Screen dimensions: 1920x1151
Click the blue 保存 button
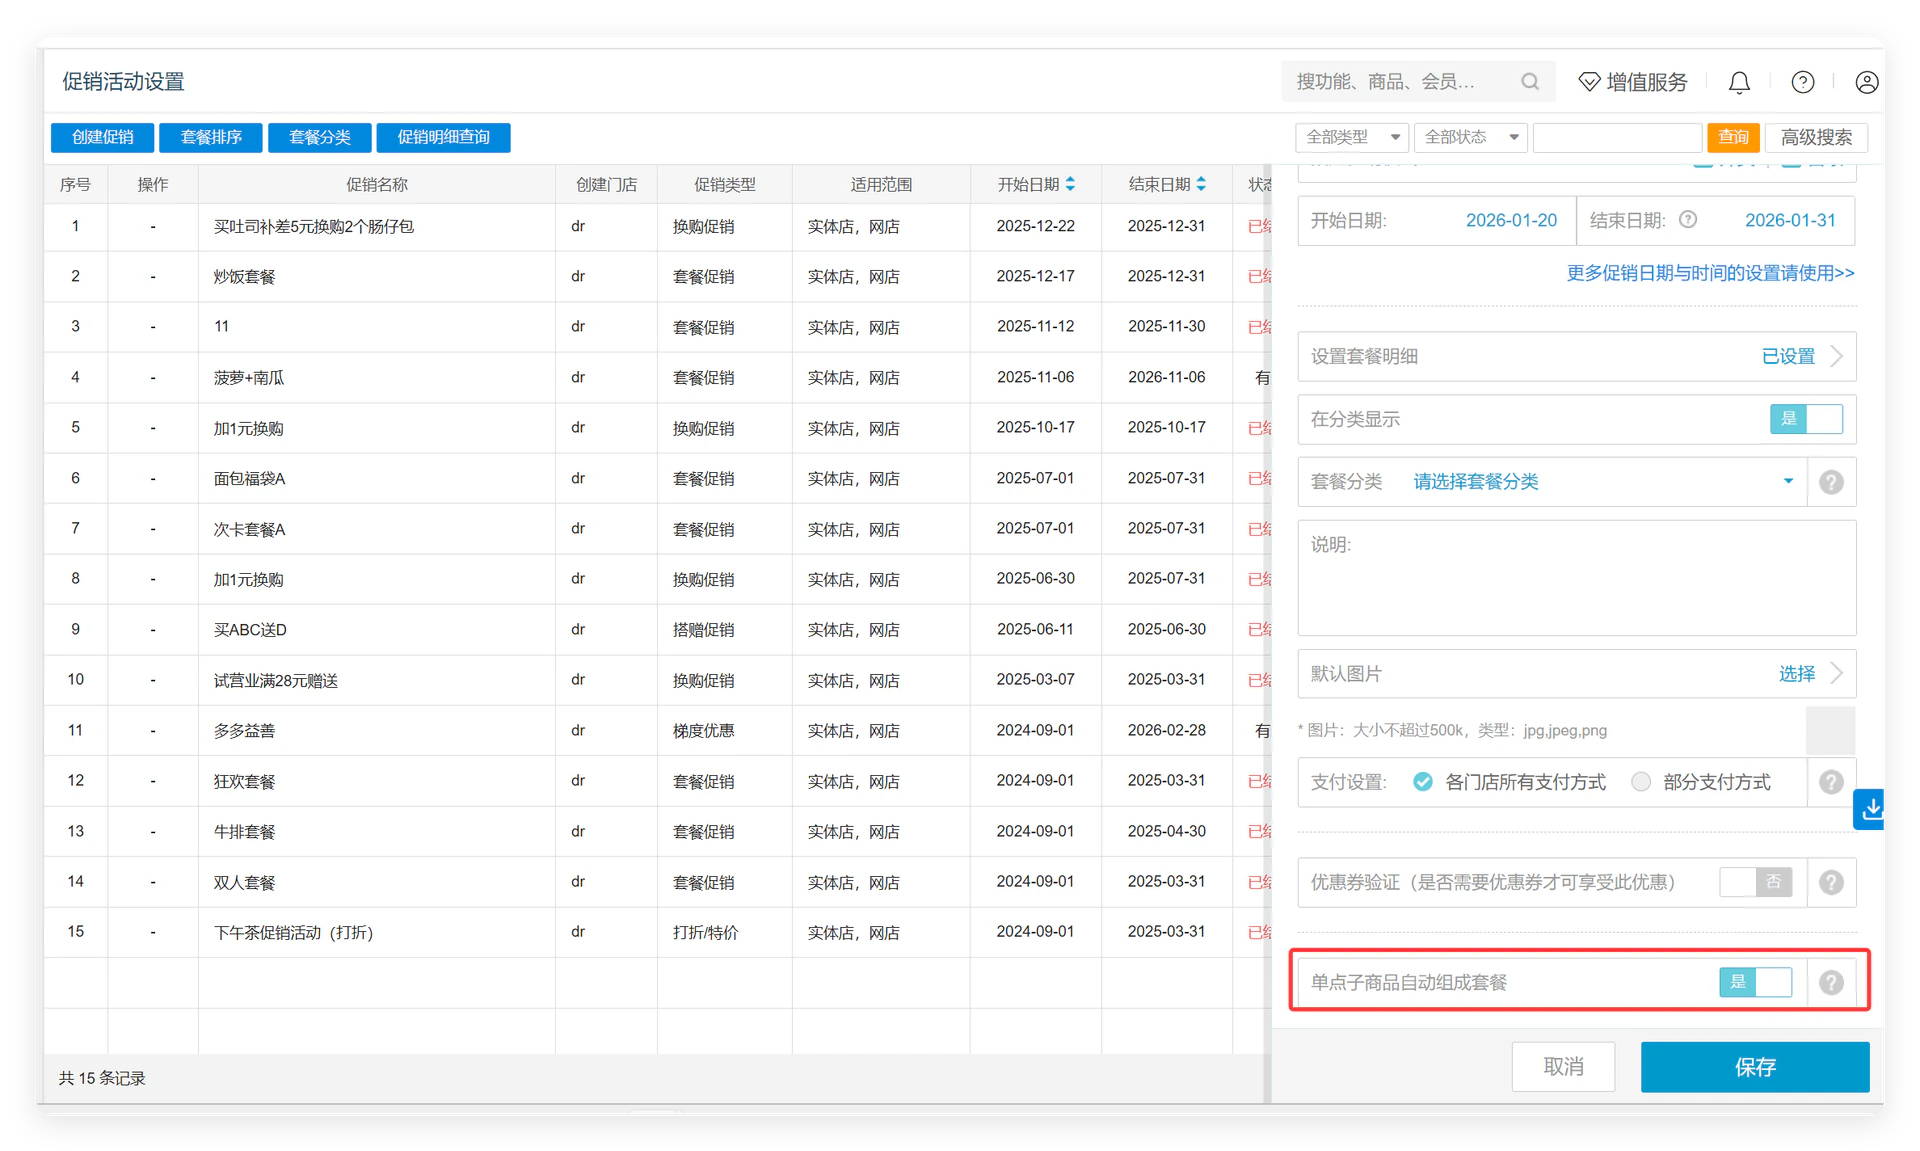pos(1755,1067)
